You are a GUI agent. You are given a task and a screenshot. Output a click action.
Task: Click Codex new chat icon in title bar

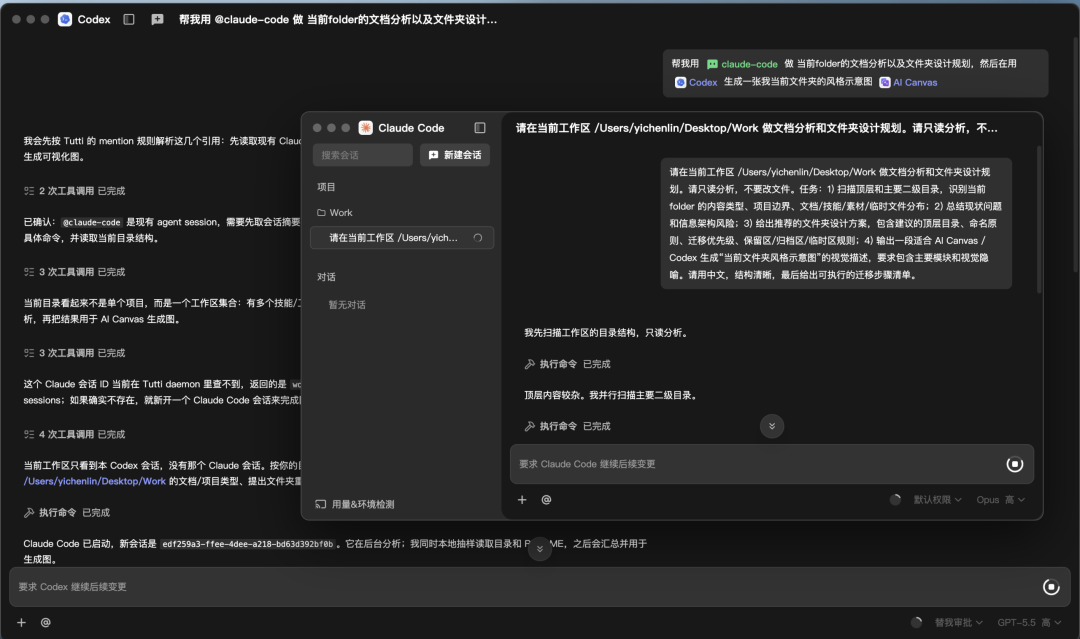point(157,19)
